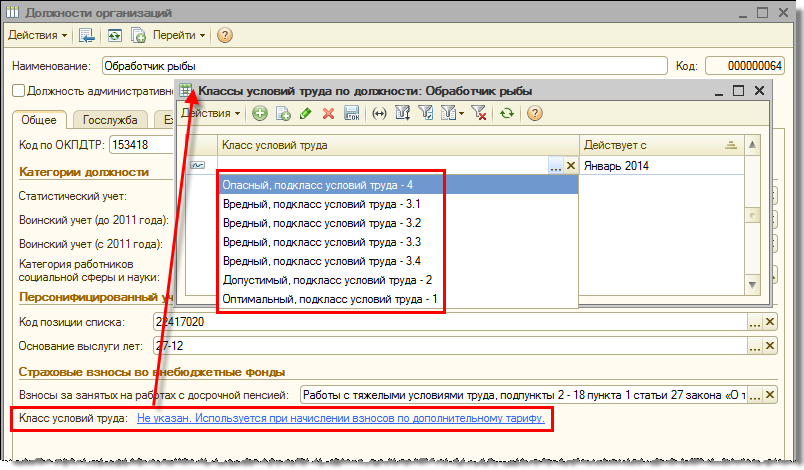Select Опасный, подкласс условий труда - 4
Screen dimensions: 804x470
point(398,185)
